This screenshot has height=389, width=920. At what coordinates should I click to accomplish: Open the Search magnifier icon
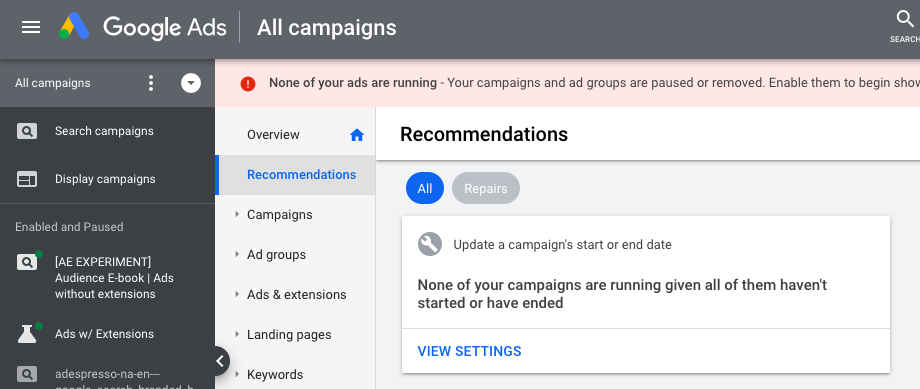pyautogui.click(x=905, y=19)
